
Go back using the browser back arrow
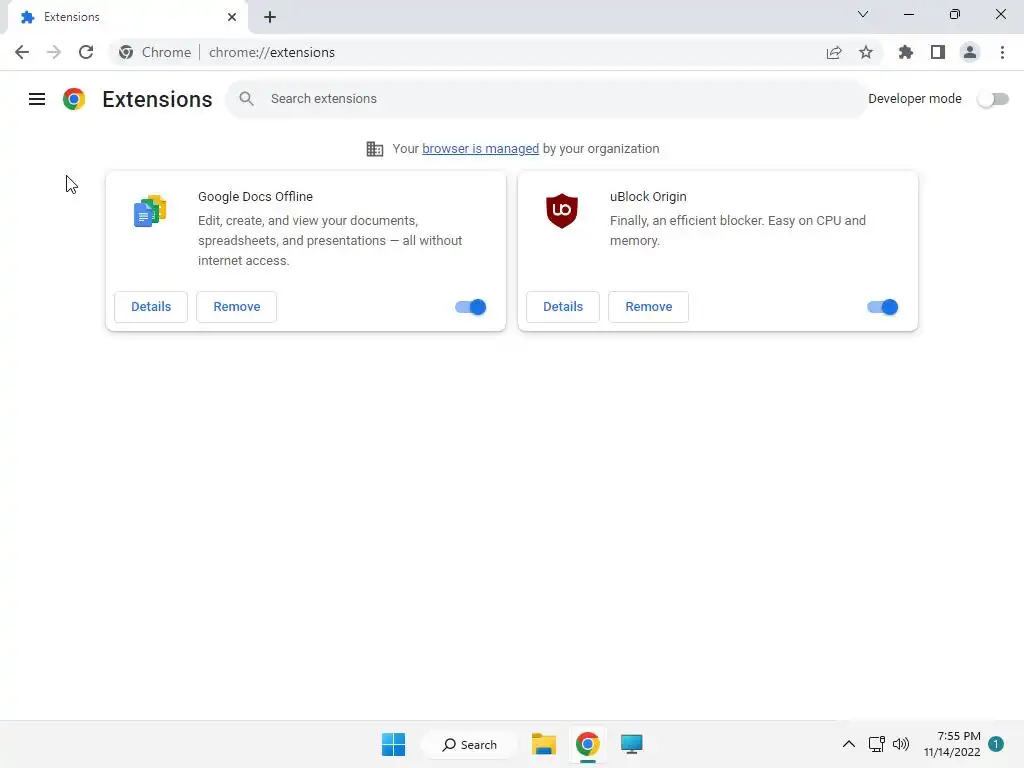click(22, 52)
